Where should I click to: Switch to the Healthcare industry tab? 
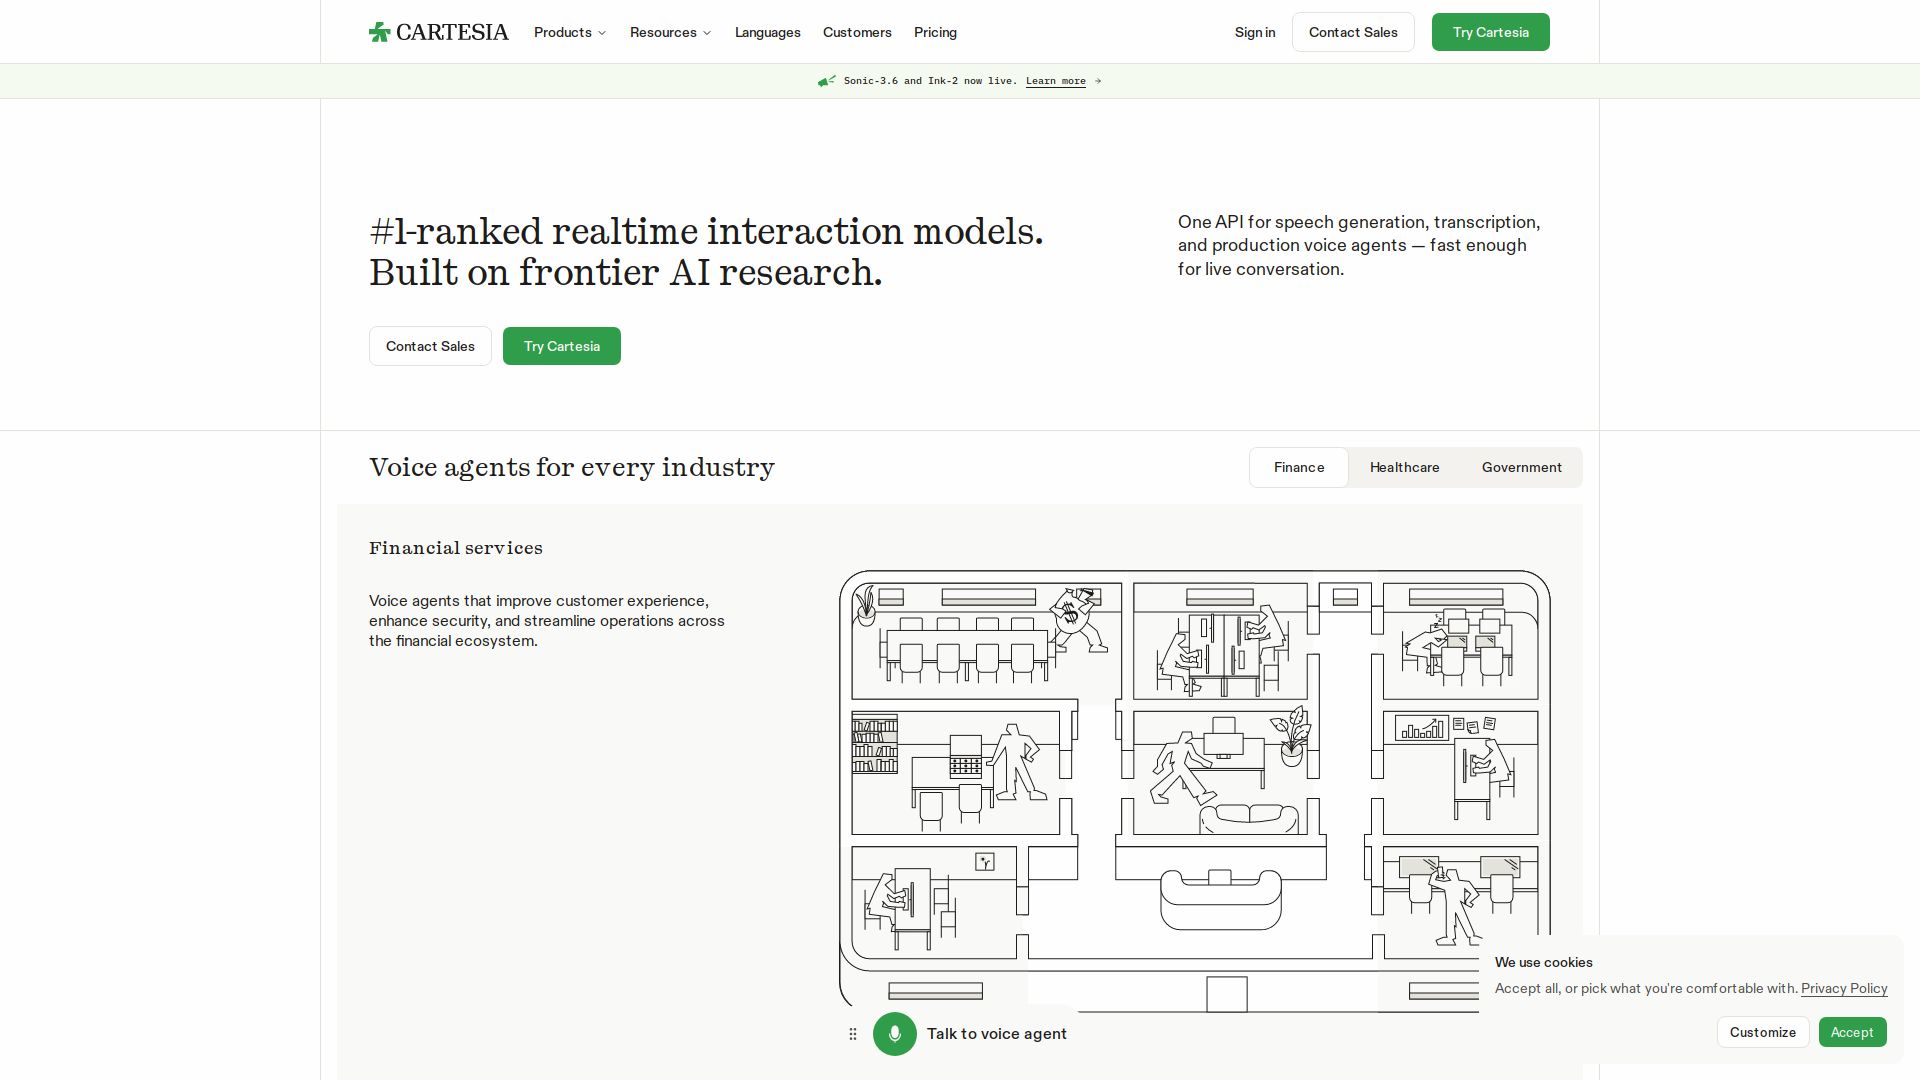(1405, 467)
